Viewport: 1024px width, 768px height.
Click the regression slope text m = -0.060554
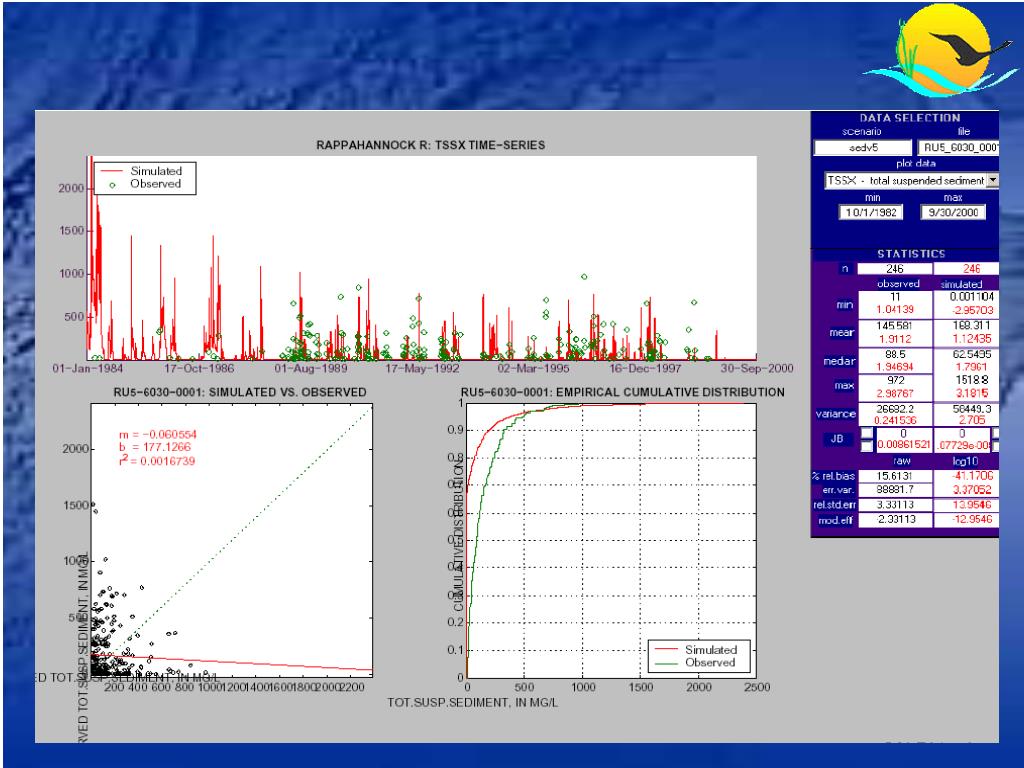[157, 434]
